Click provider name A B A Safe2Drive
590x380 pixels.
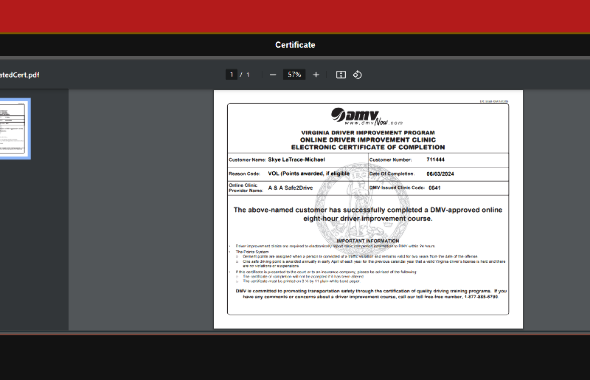290,188
